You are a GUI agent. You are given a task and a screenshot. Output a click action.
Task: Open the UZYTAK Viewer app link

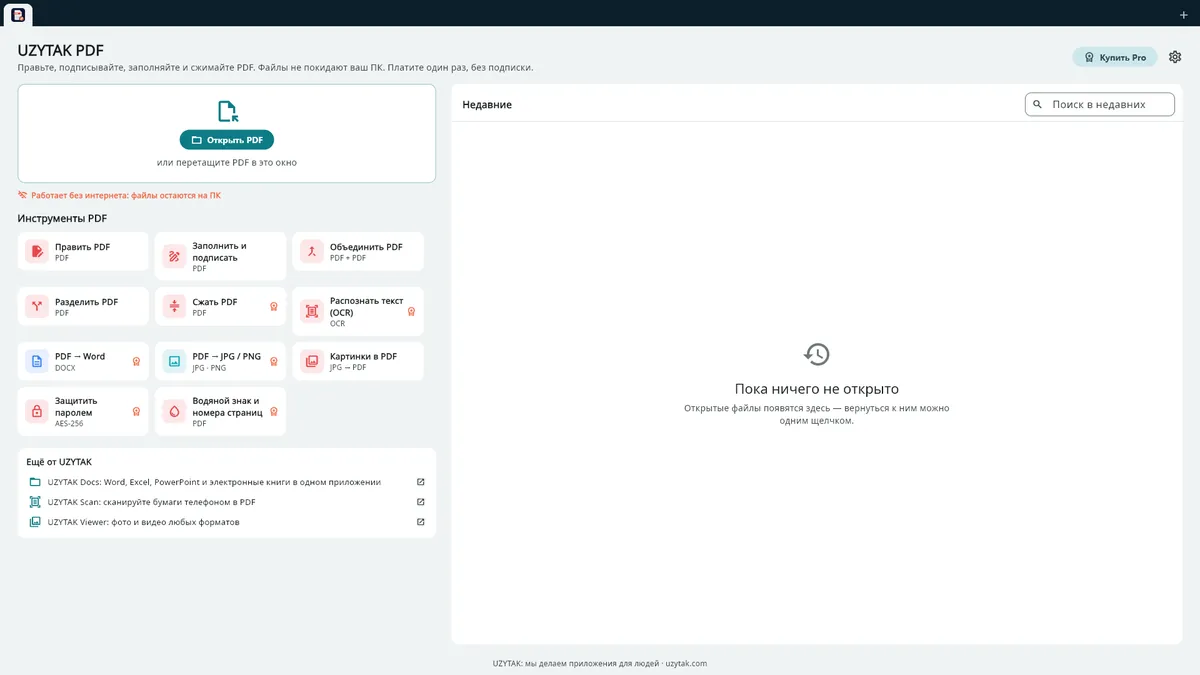[x=227, y=522]
